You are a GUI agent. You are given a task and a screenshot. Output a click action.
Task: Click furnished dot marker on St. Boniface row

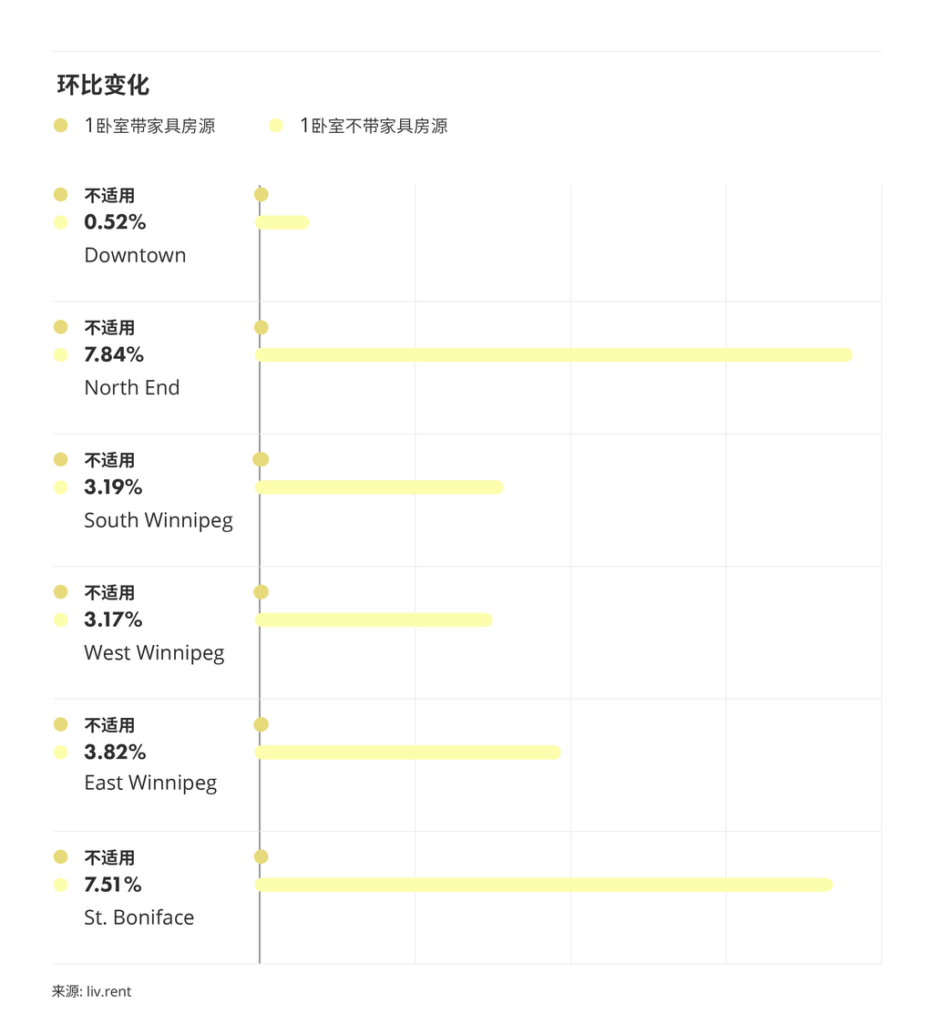click(x=261, y=857)
